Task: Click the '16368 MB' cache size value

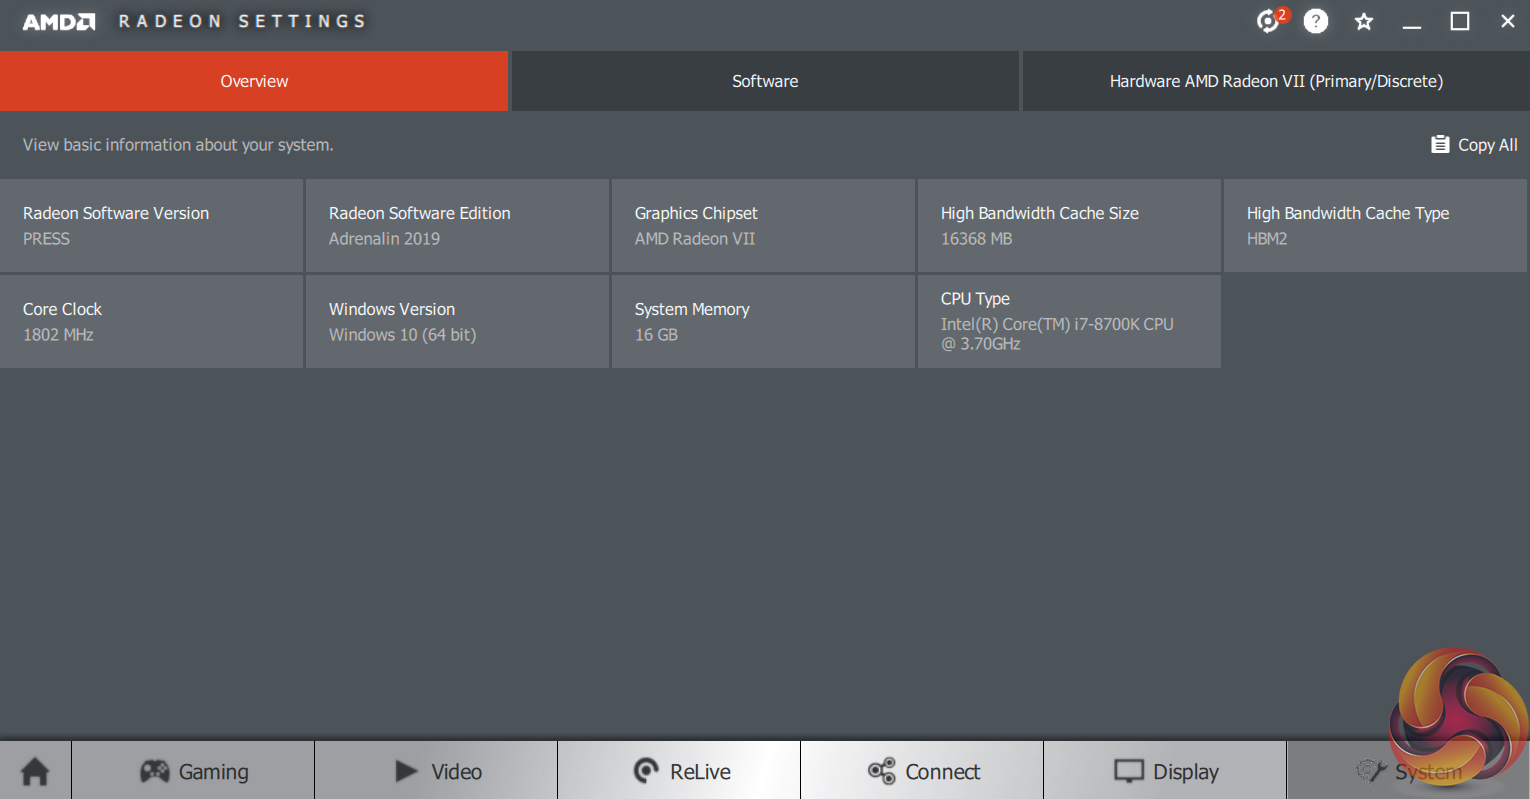Action: click(977, 239)
